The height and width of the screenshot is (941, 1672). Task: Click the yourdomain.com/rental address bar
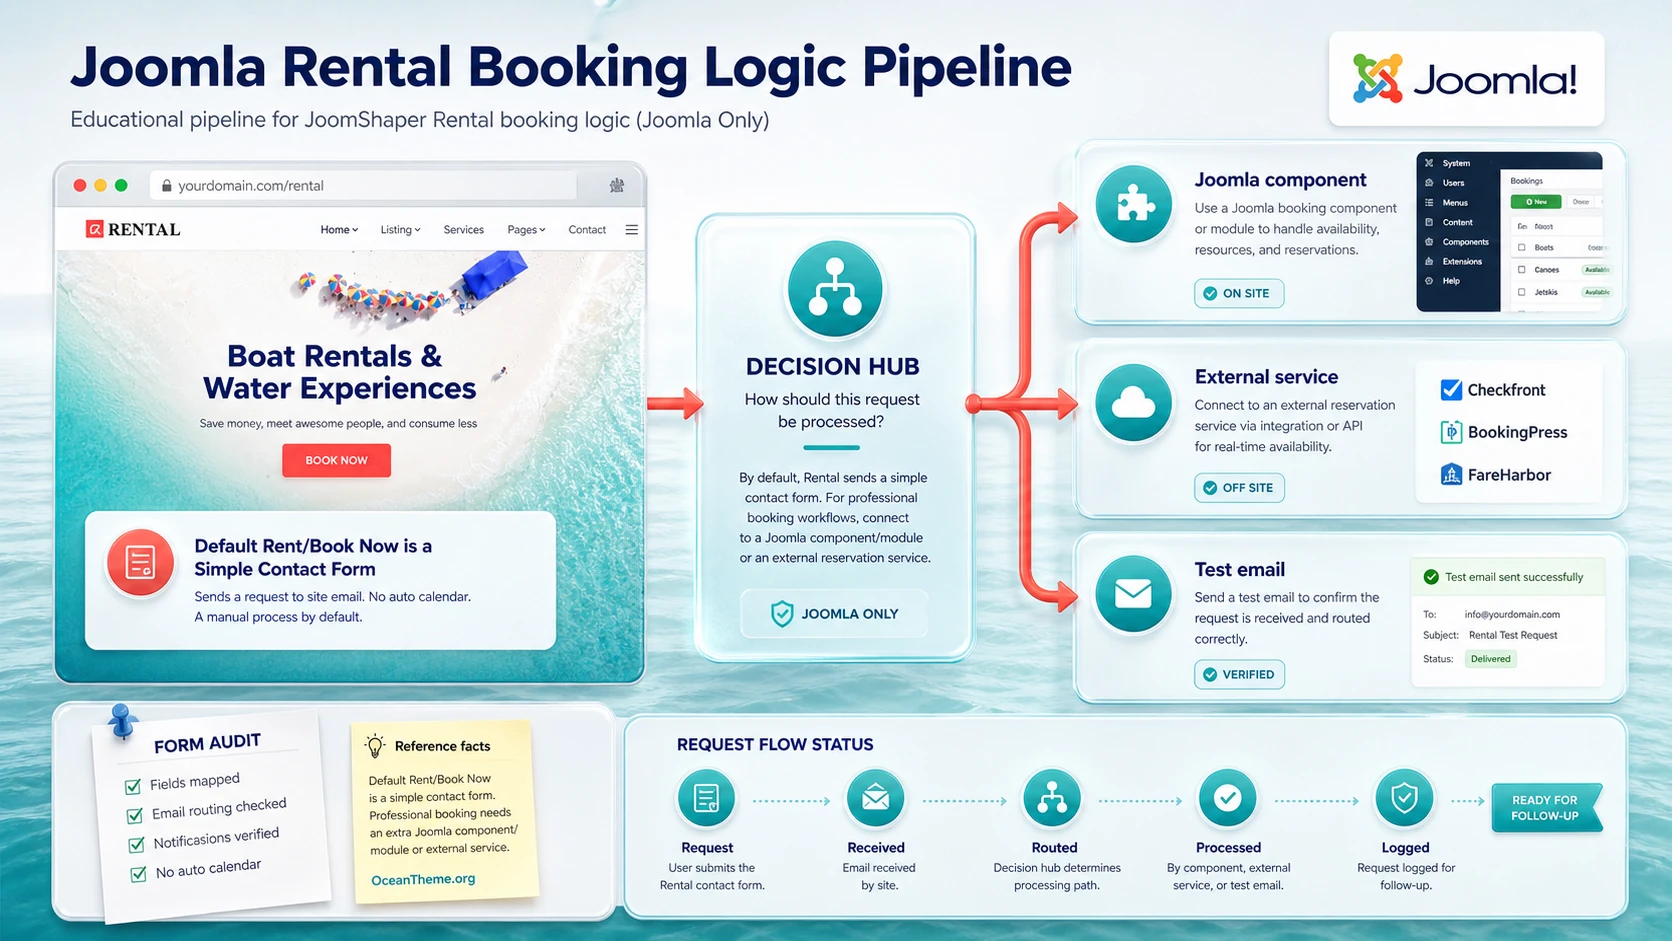tap(364, 186)
